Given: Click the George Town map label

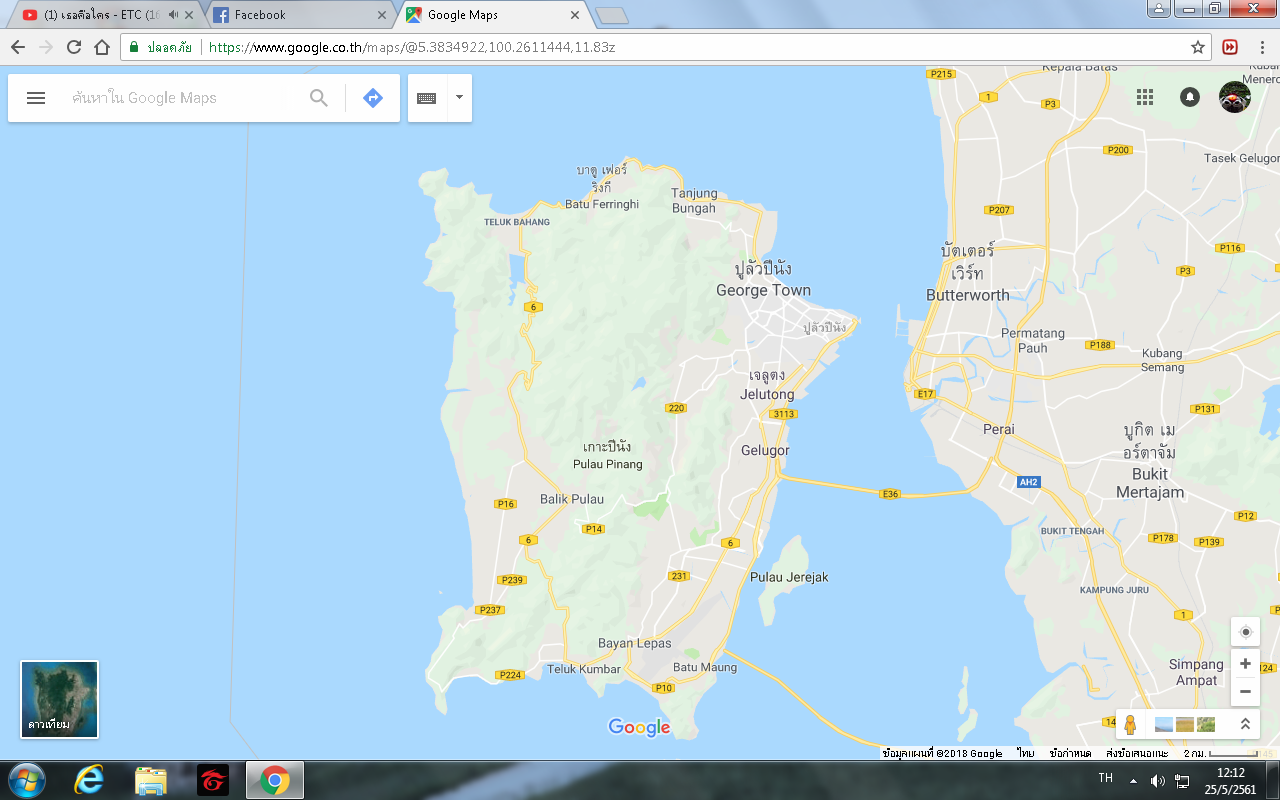Looking at the screenshot, I should click(x=763, y=290).
